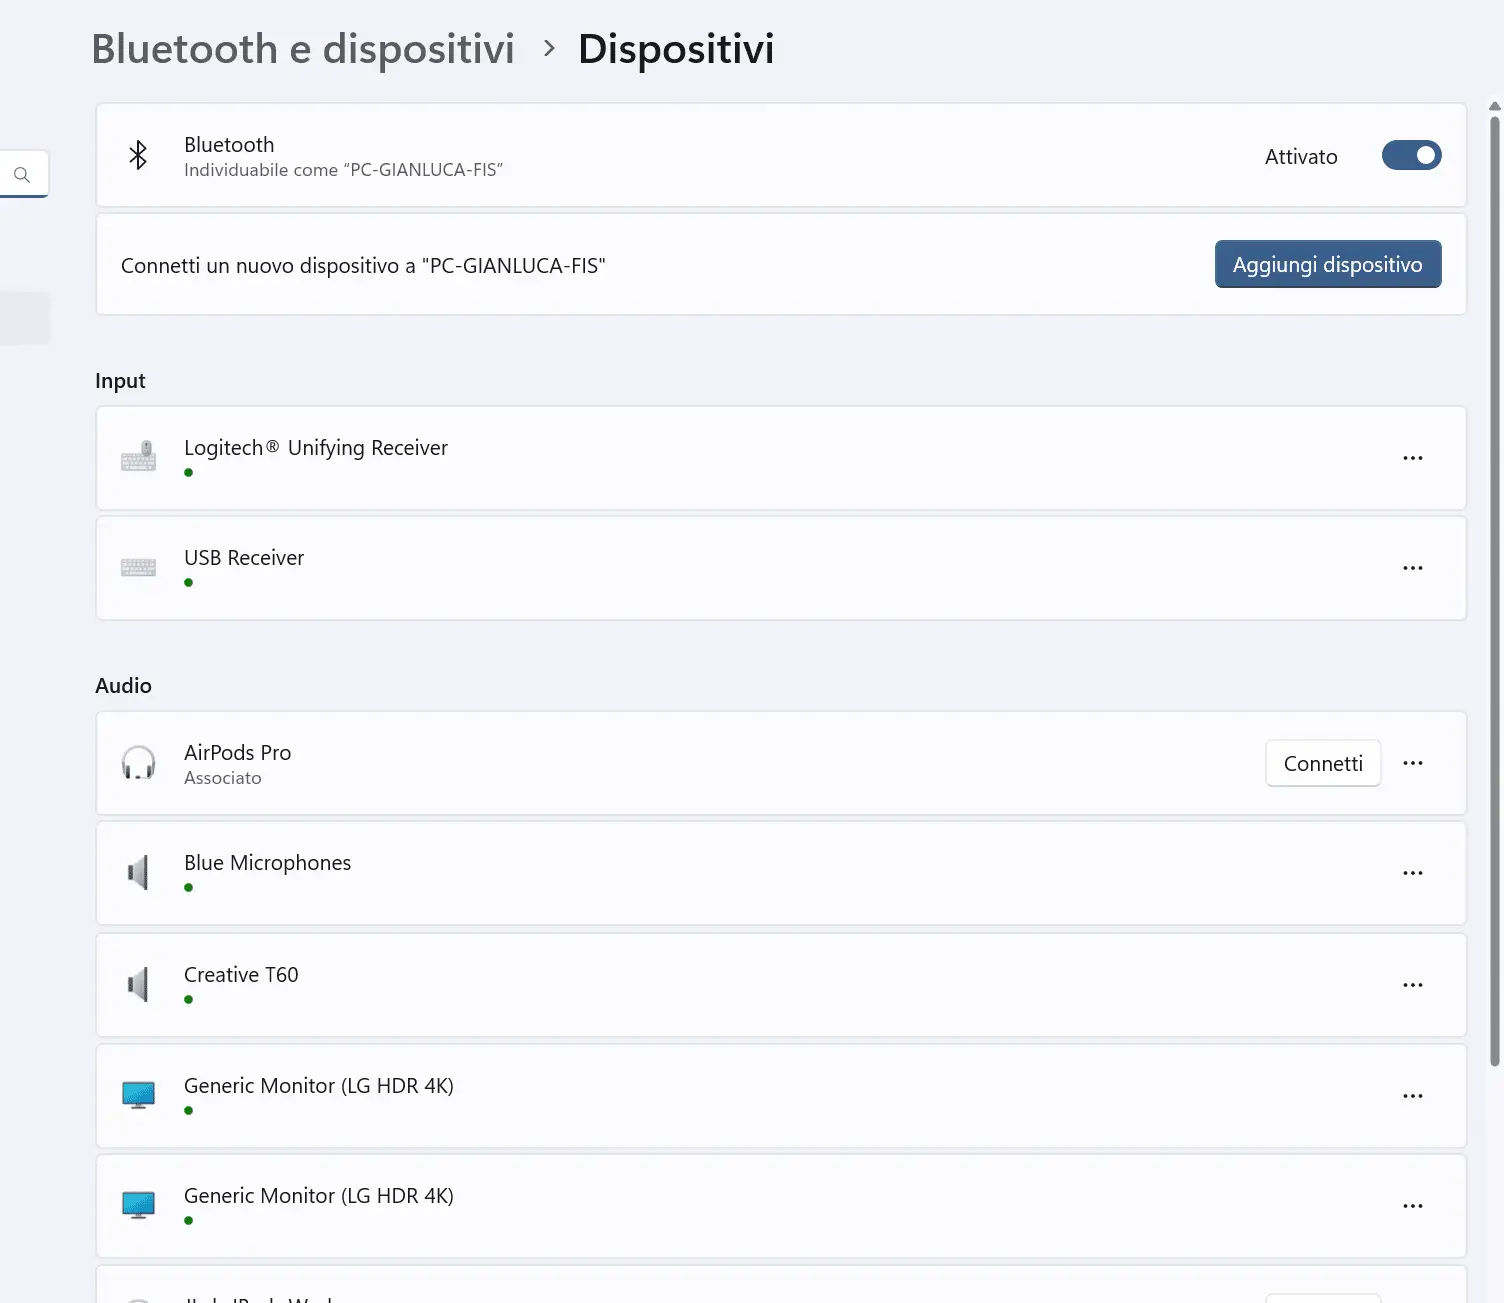The height and width of the screenshot is (1303, 1504).
Task: Click the Bluetooth icon in the Bluetooth row
Action: pyautogui.click(x=138, y=155)
